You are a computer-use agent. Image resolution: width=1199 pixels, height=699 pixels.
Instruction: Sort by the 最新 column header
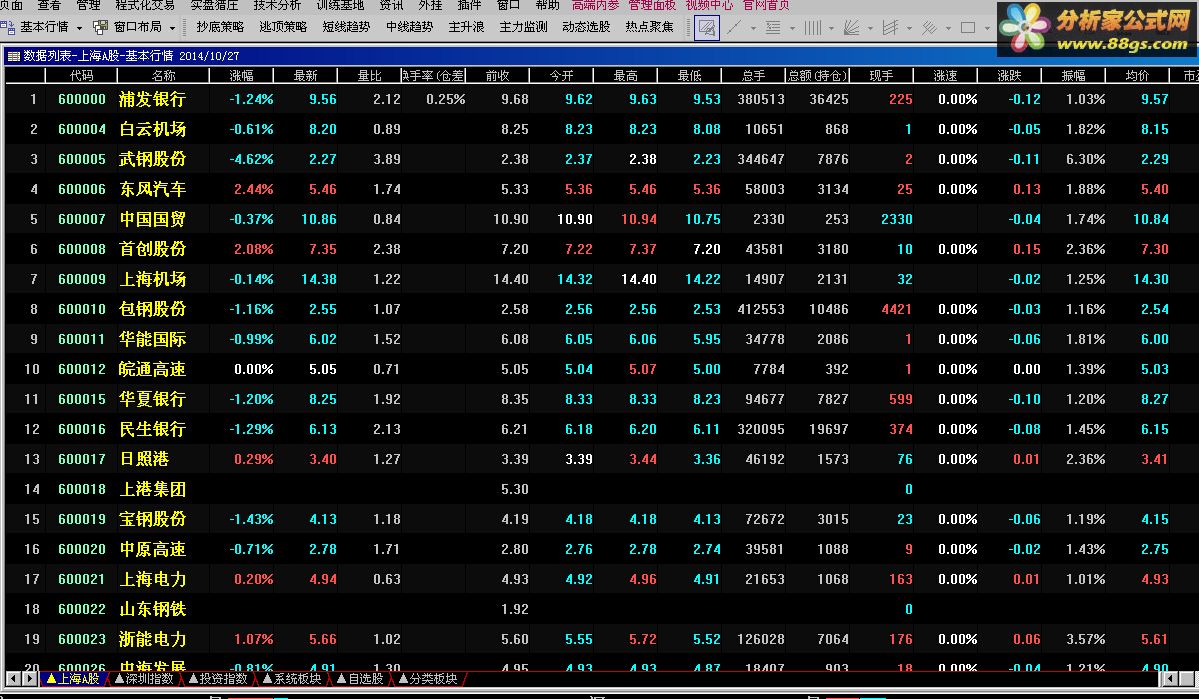[x=305, y=76]
